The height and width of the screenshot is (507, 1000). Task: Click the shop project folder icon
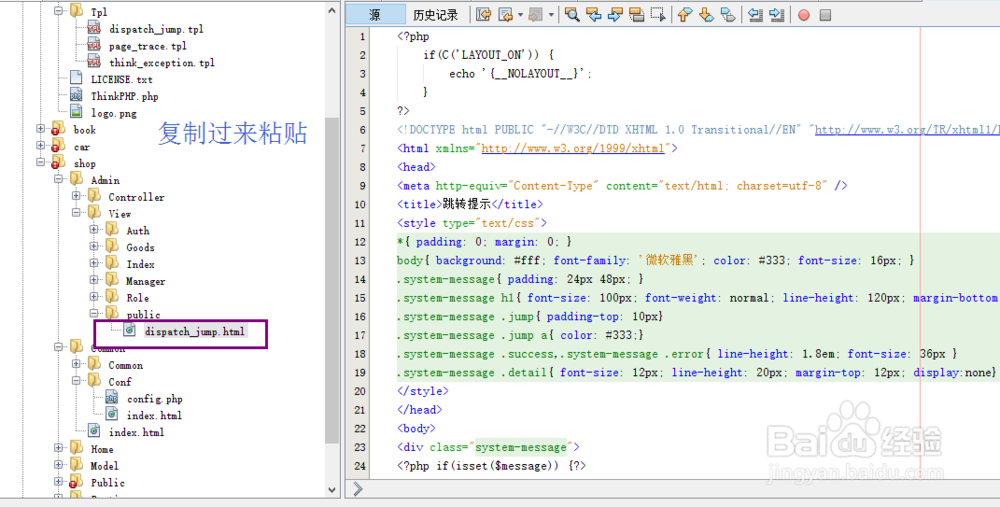coord(58,163)
